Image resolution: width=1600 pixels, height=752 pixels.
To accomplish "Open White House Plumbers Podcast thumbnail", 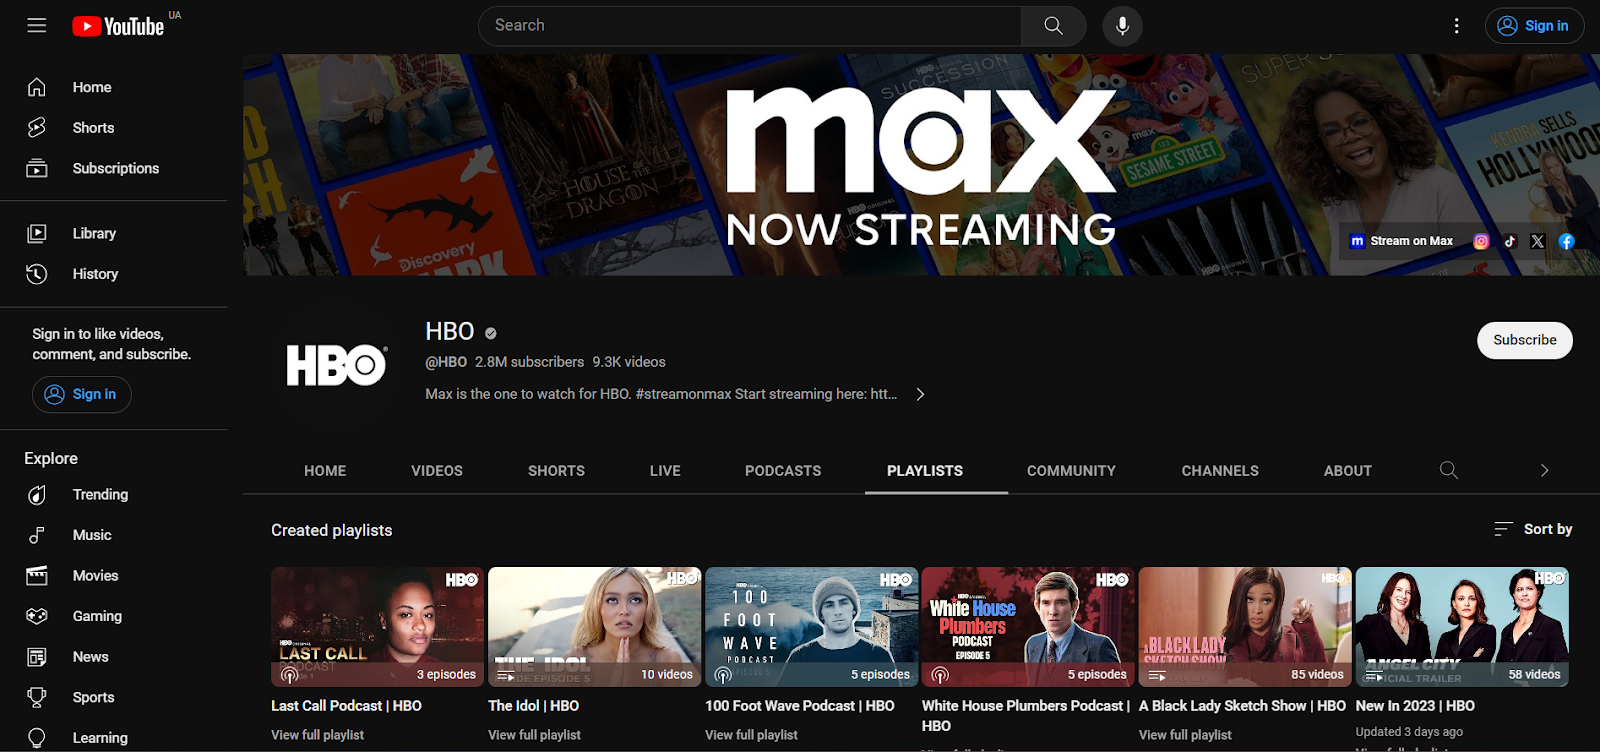I will coord(1028,627).
